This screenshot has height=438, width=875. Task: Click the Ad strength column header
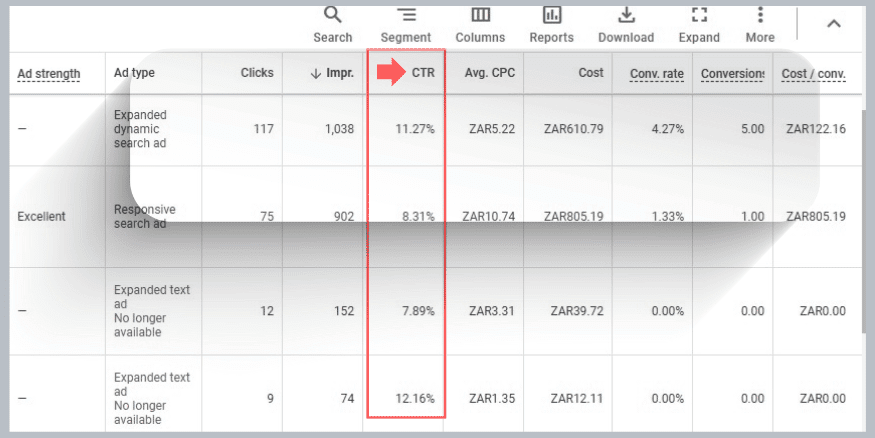coord(48,73)
